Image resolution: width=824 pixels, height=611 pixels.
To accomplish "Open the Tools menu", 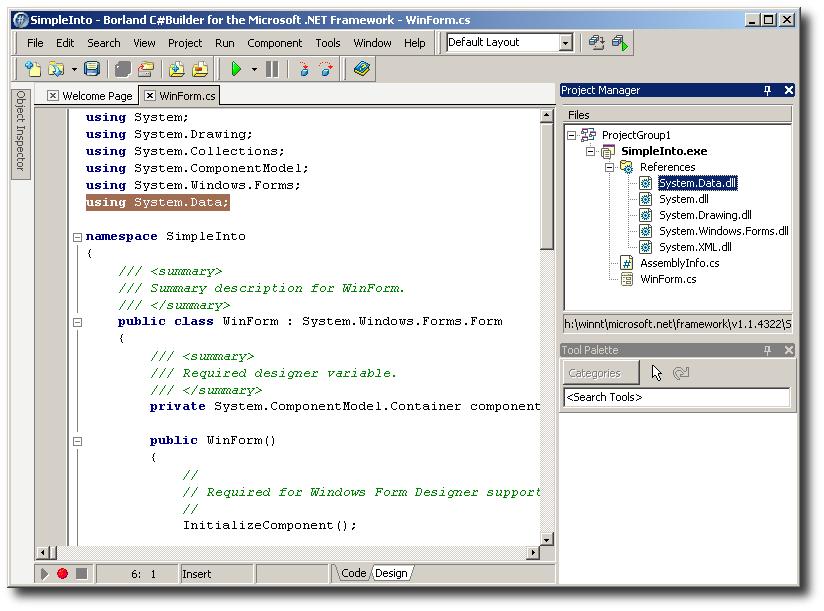I will coord(328,43).
